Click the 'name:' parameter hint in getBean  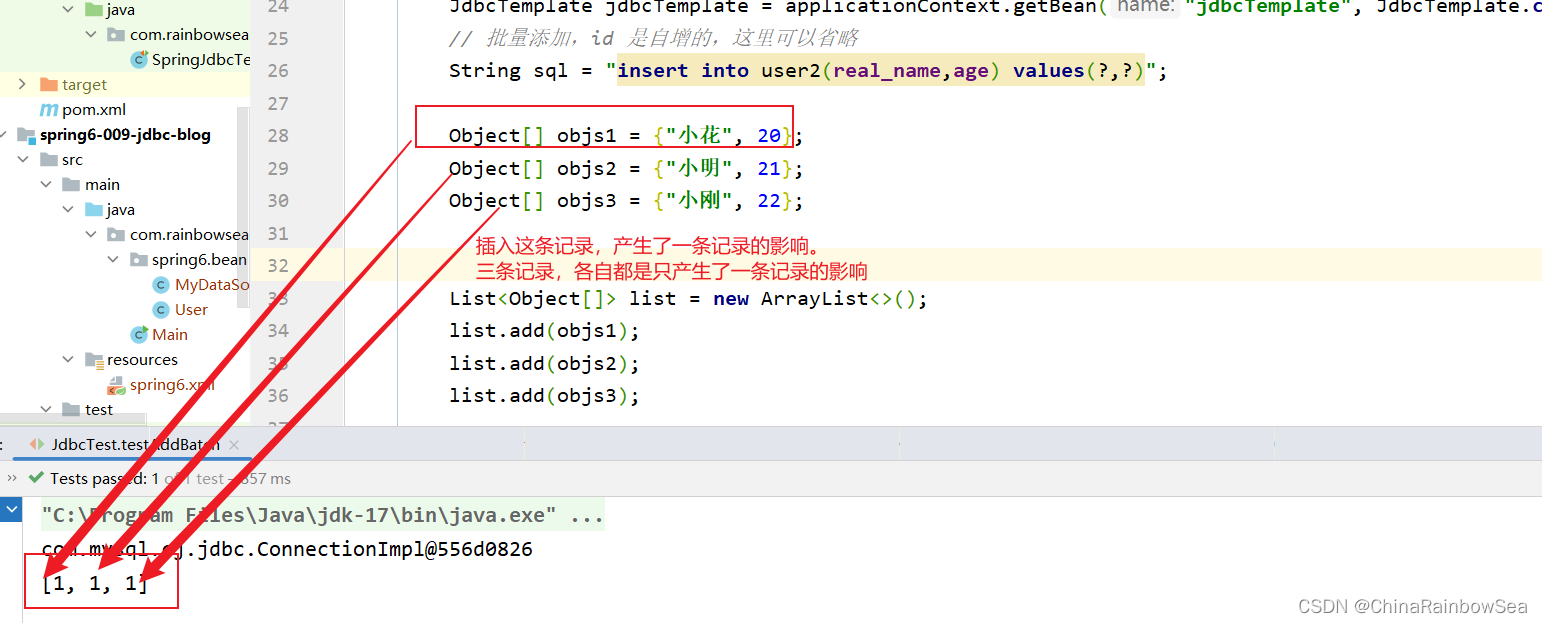click(x=1144, y=7)
